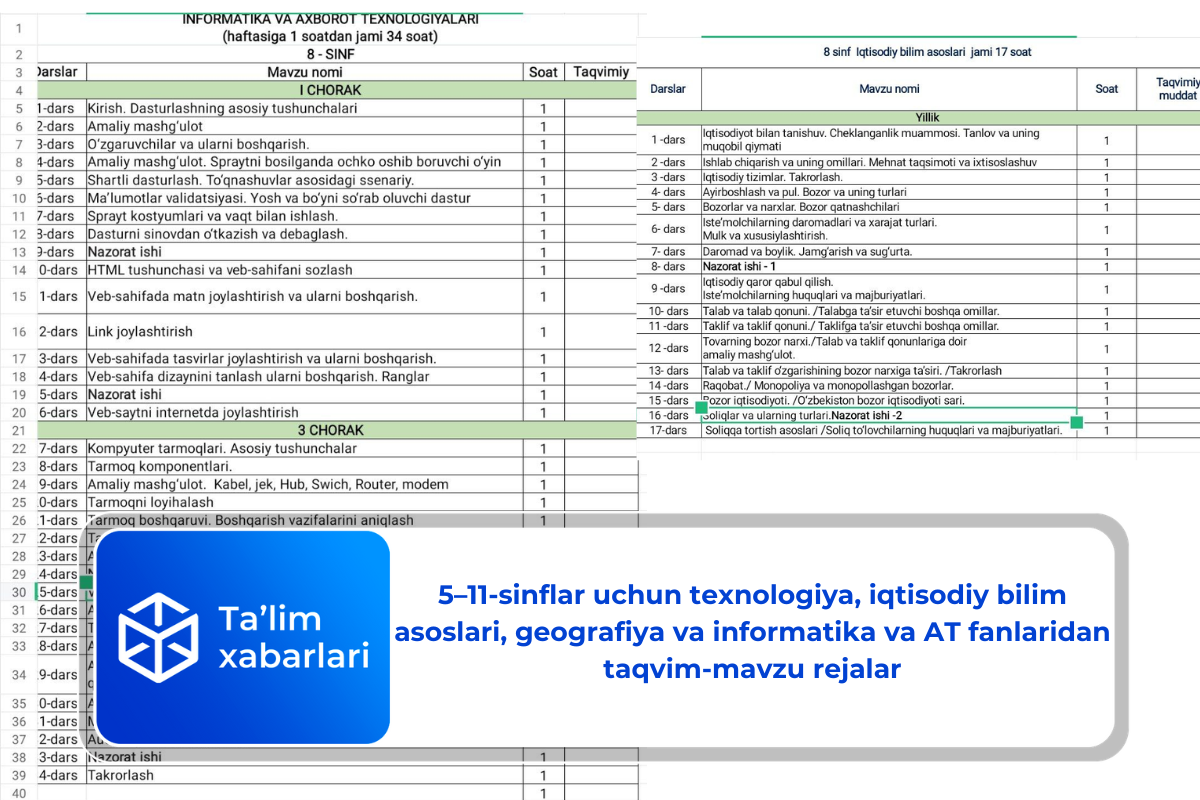Image resolution: width=1200 pixels, height=800 pixels.
Task: Click row number 15 on the left sheet
Action: click(17, 295)
